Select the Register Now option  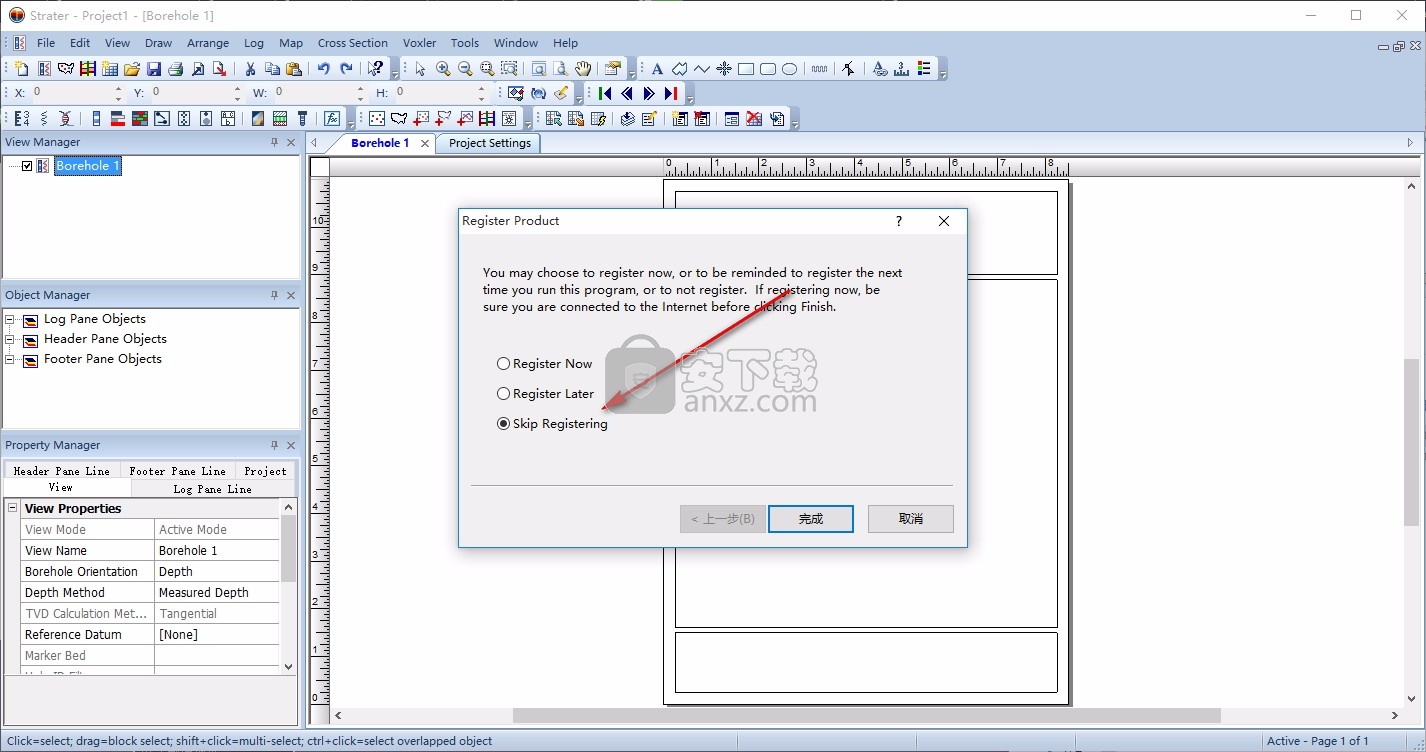545,364
